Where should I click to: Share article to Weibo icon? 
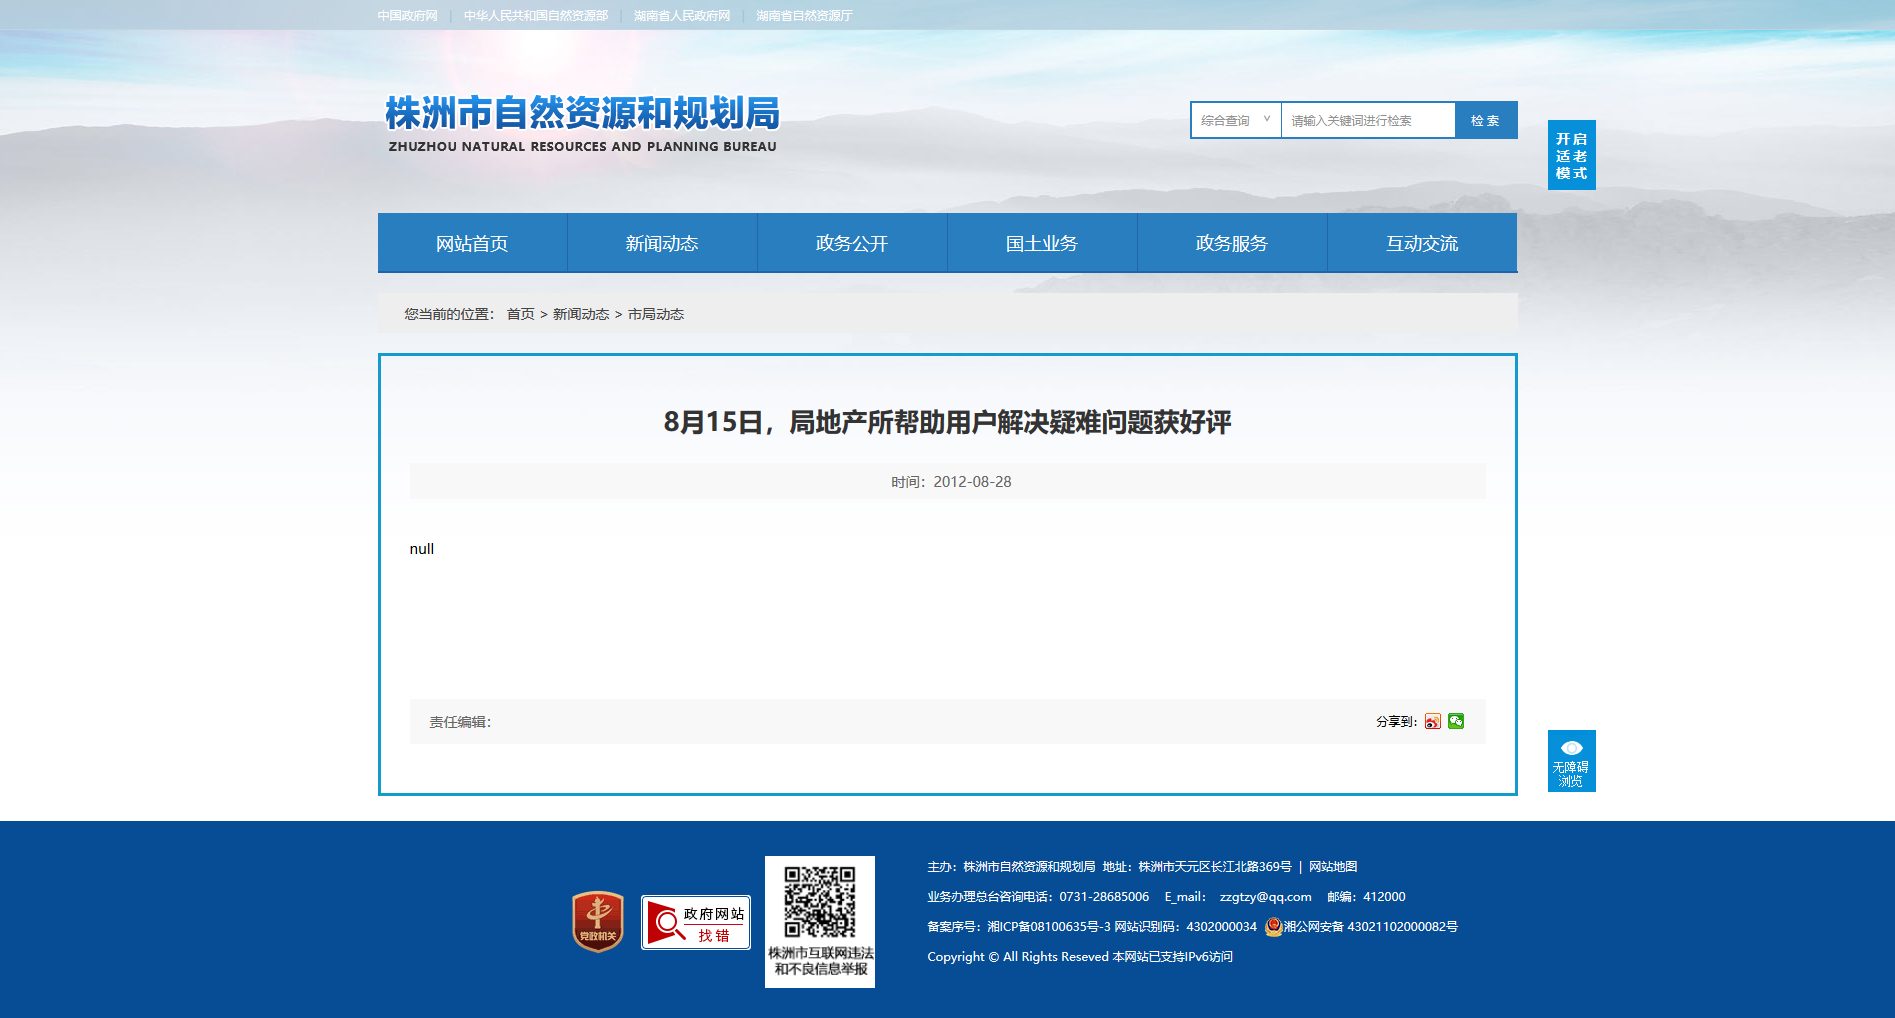[1433, 721]
